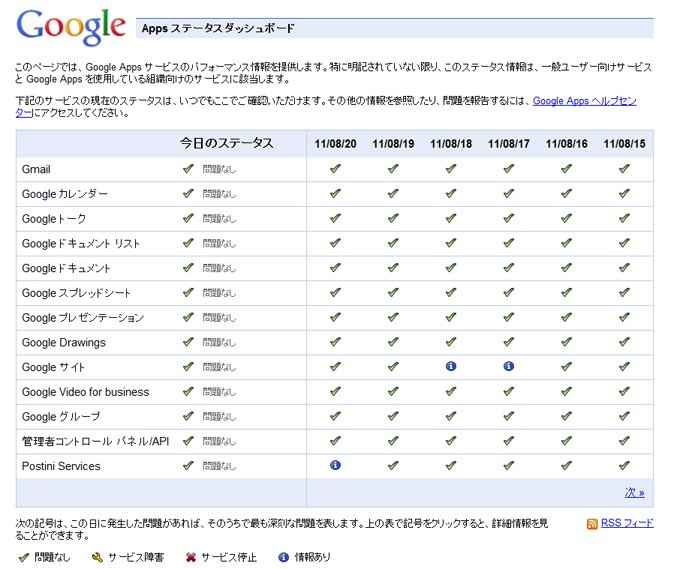Screen dimensions: 677x569
Task: Click the legend green checkmark for 問題なし
Action: [24, 557]
